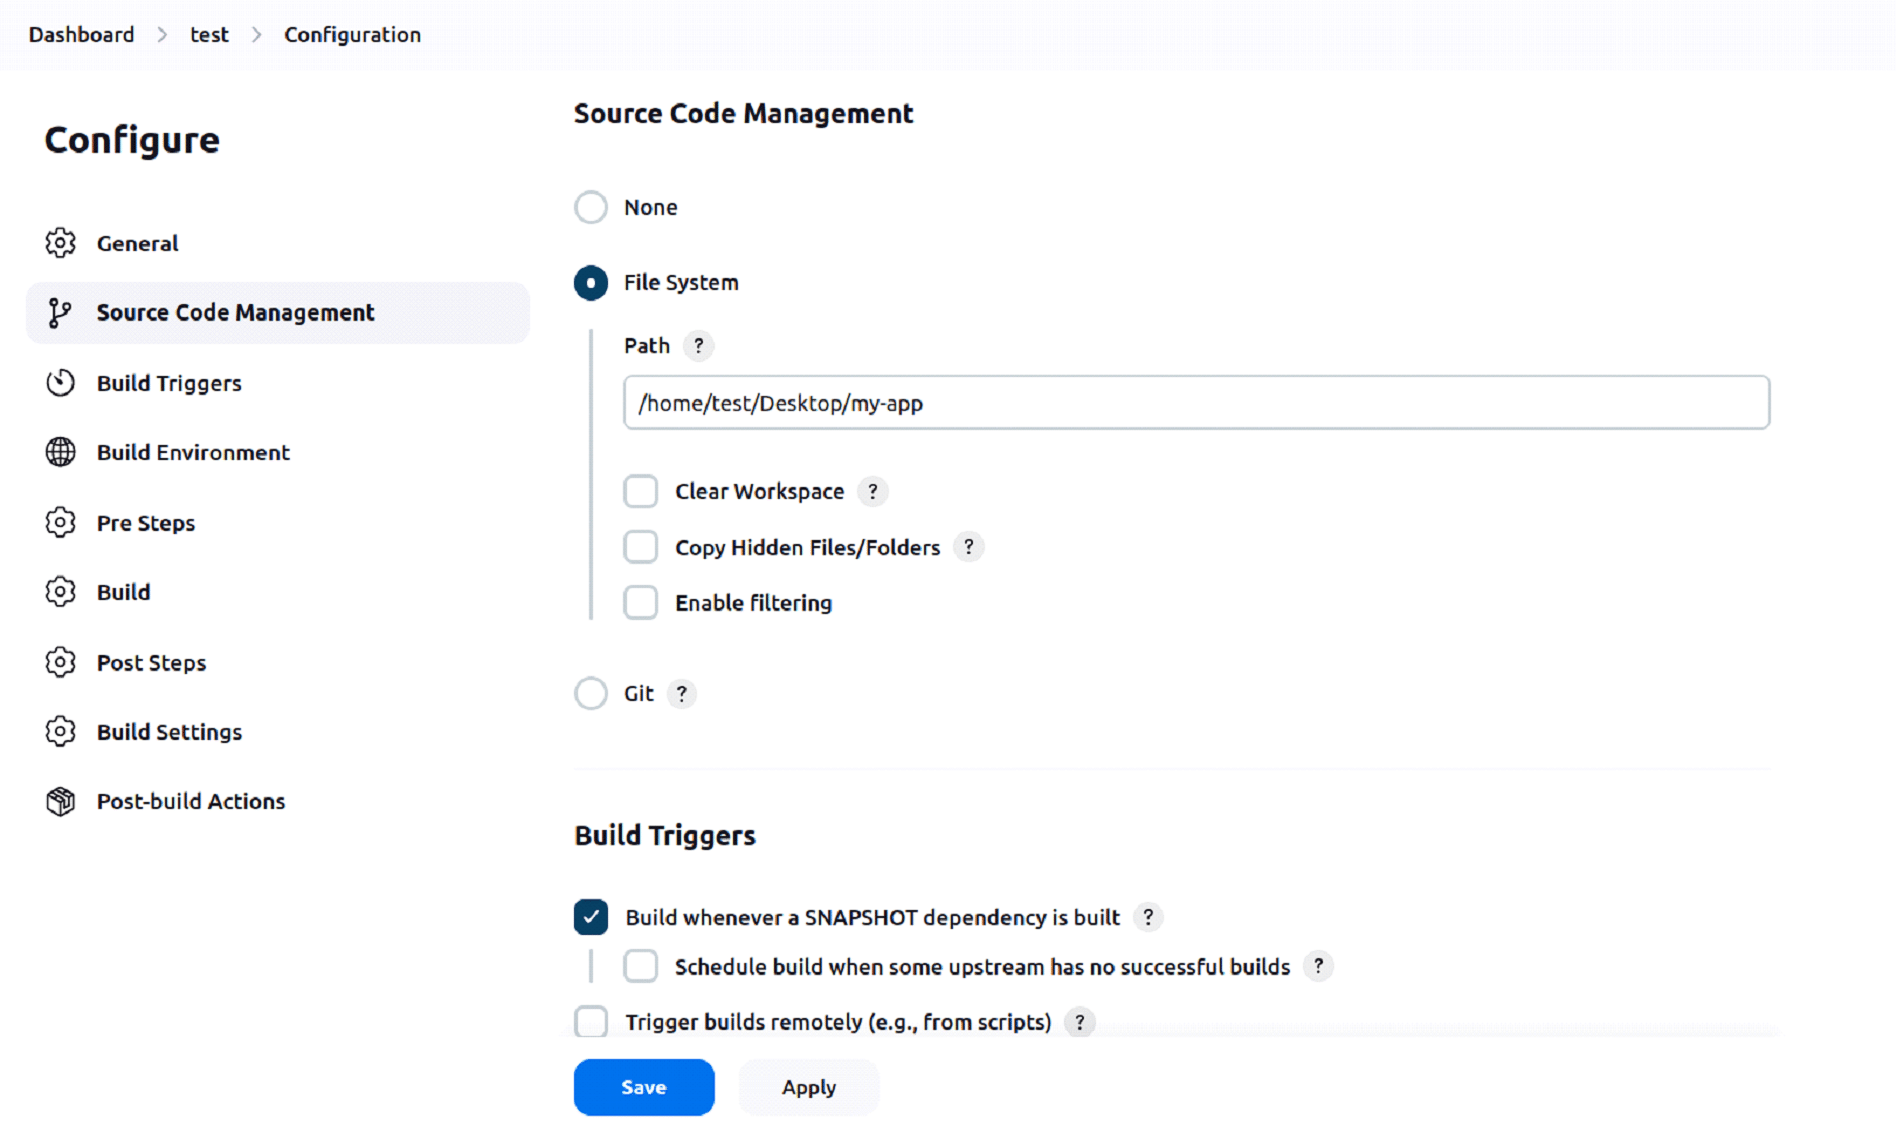Click the Source Code Management branch icon
This screenshot has height=1132, width=1896.
coord(60,313)
